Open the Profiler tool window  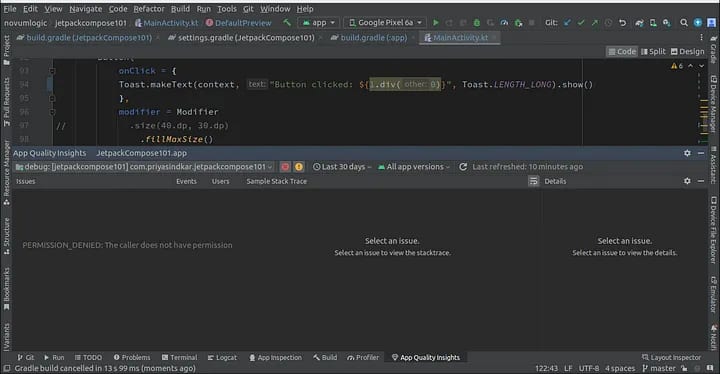click(x=363, y=357)
